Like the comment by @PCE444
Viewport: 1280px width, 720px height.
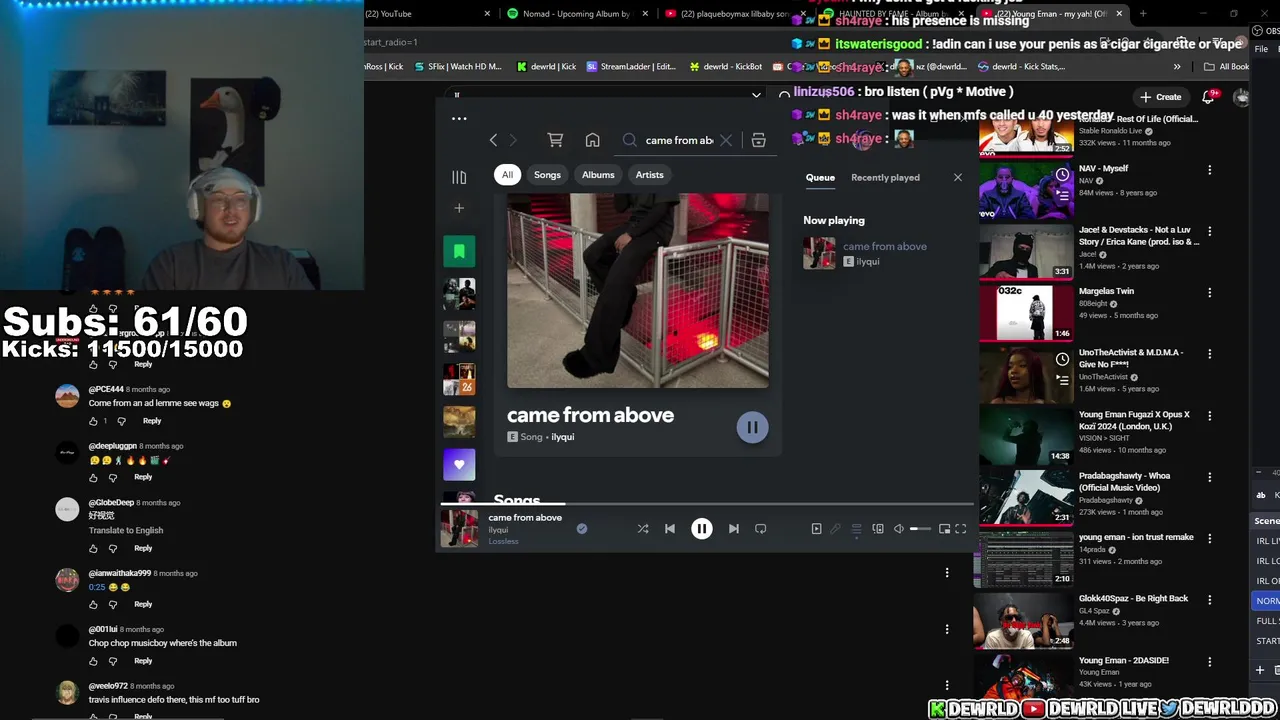[x=94, y=421]
